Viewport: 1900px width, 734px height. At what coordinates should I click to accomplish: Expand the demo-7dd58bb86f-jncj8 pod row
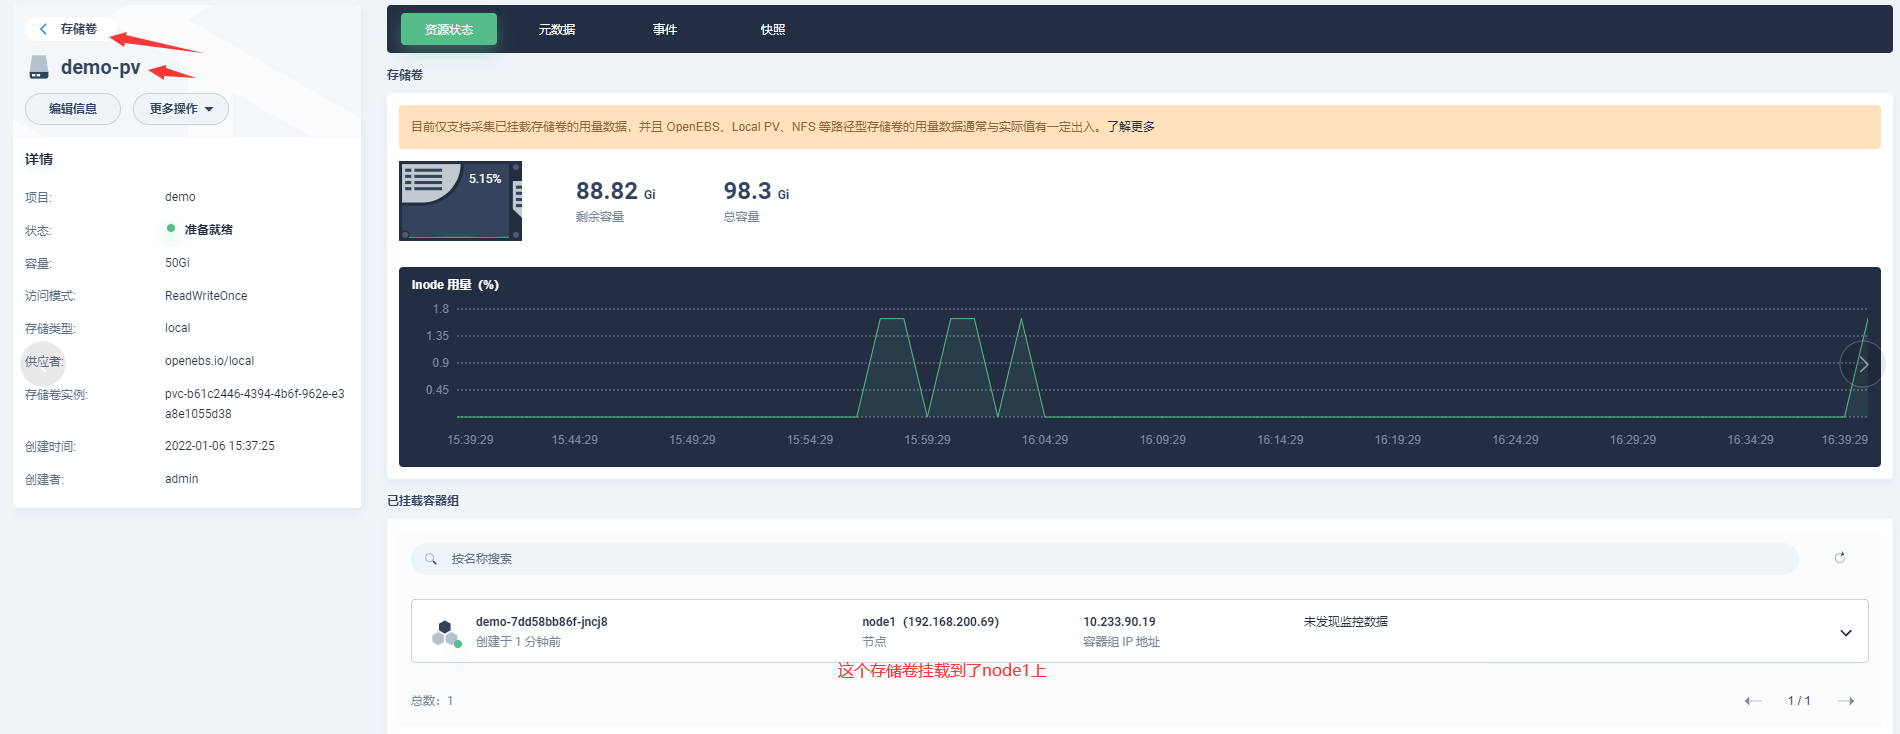tap(1845, 632)
